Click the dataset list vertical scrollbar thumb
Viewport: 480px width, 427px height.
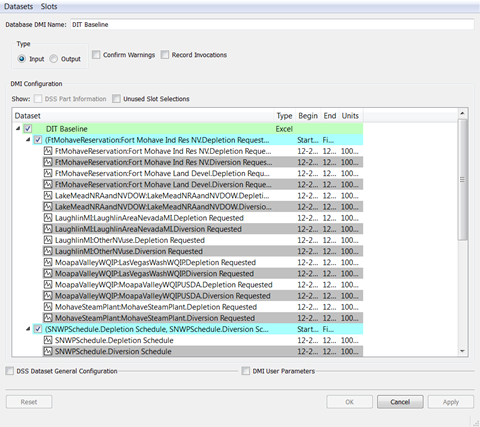pyautogui.click(x=462, y=179)
